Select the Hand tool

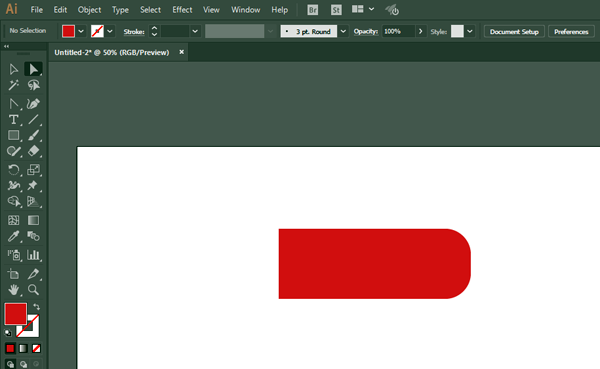tap(13, 290)
